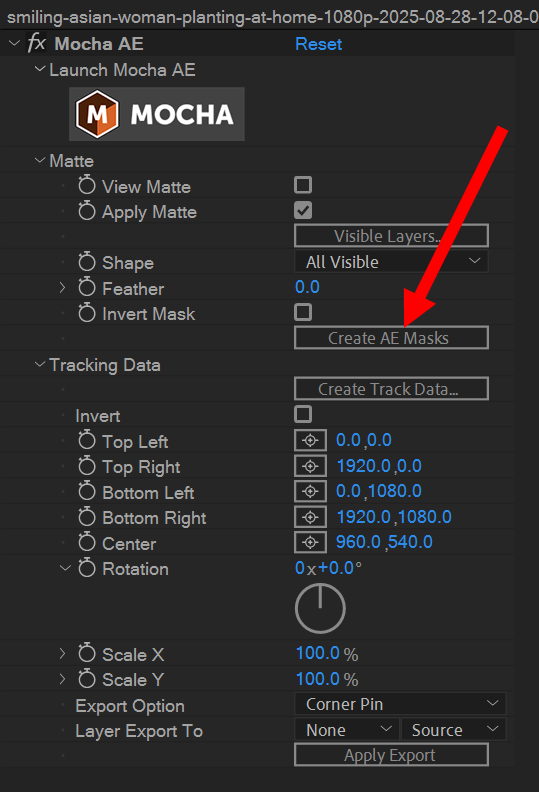The image size is (539, 792).
Task: Open the Export Option Corner Pin dropdown
Action: [400, 704]
